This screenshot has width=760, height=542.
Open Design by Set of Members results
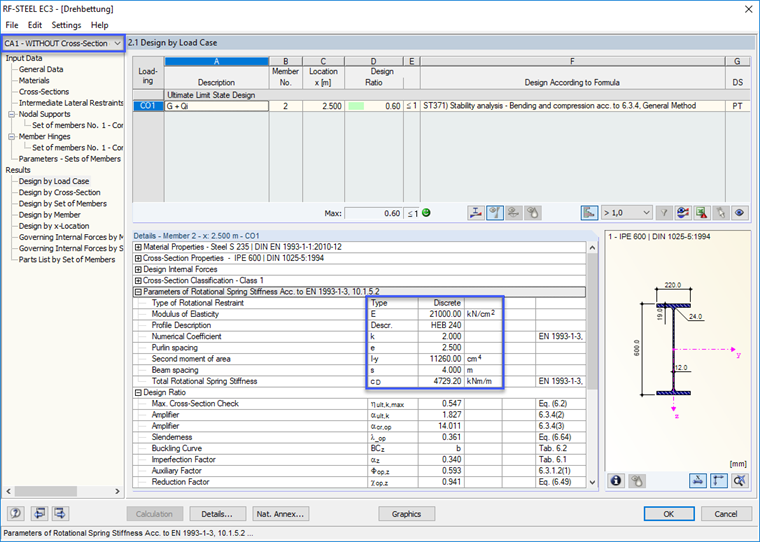point(63,204)
